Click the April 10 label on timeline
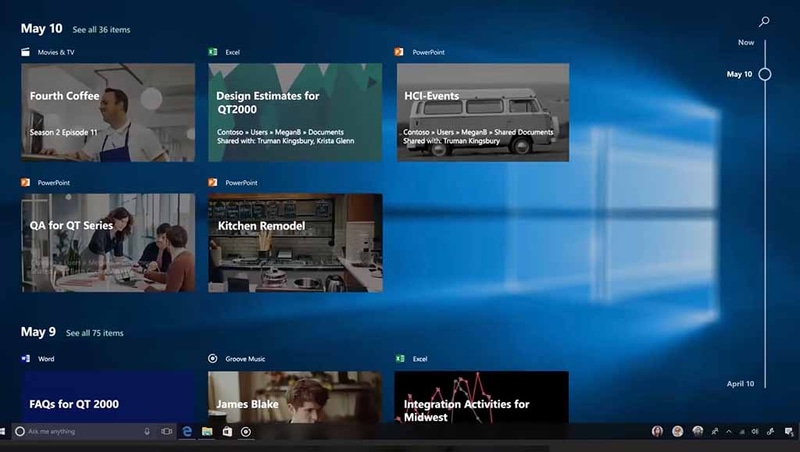This screenshot has width=800, height=452. point(740,384)
